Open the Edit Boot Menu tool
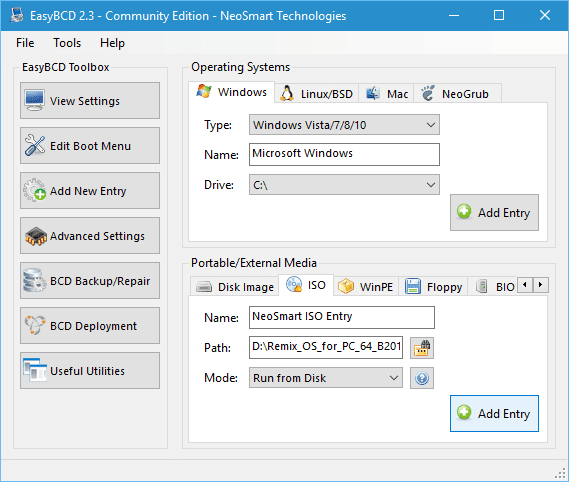The image size is (569, 482). pyautogui.click(x=90, y=146)
